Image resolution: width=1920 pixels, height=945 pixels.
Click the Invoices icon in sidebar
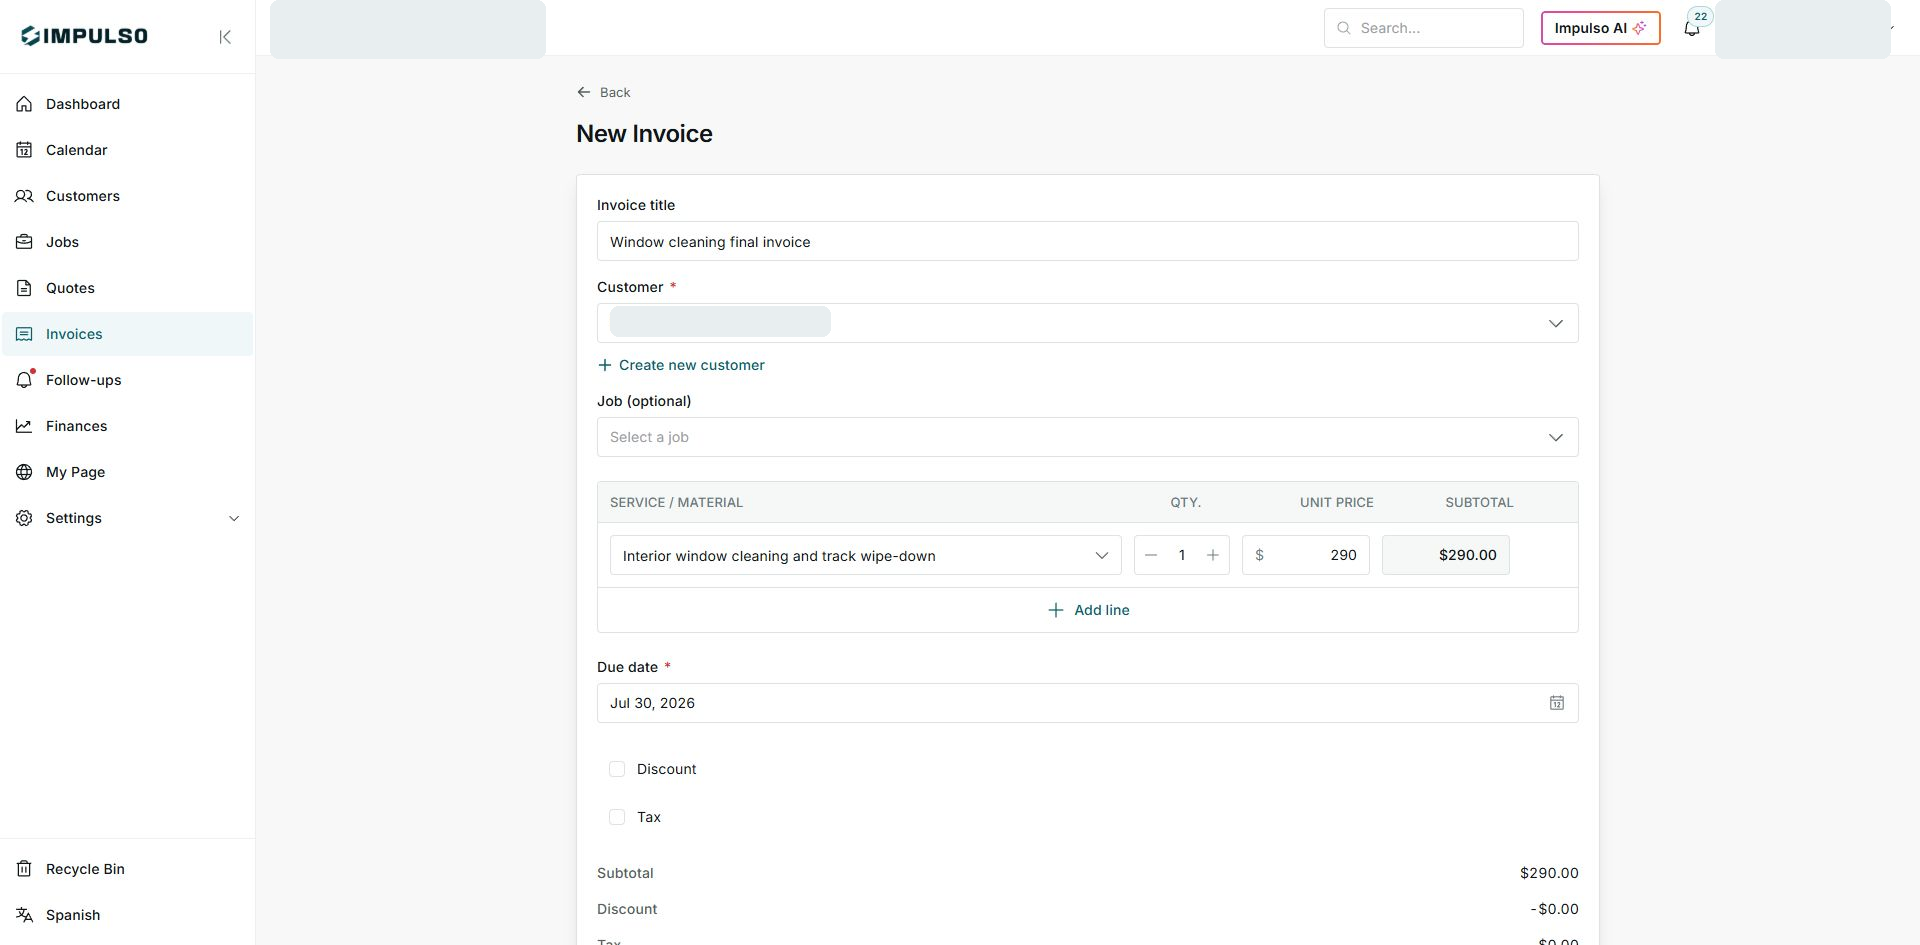click(x=24, y=334)
